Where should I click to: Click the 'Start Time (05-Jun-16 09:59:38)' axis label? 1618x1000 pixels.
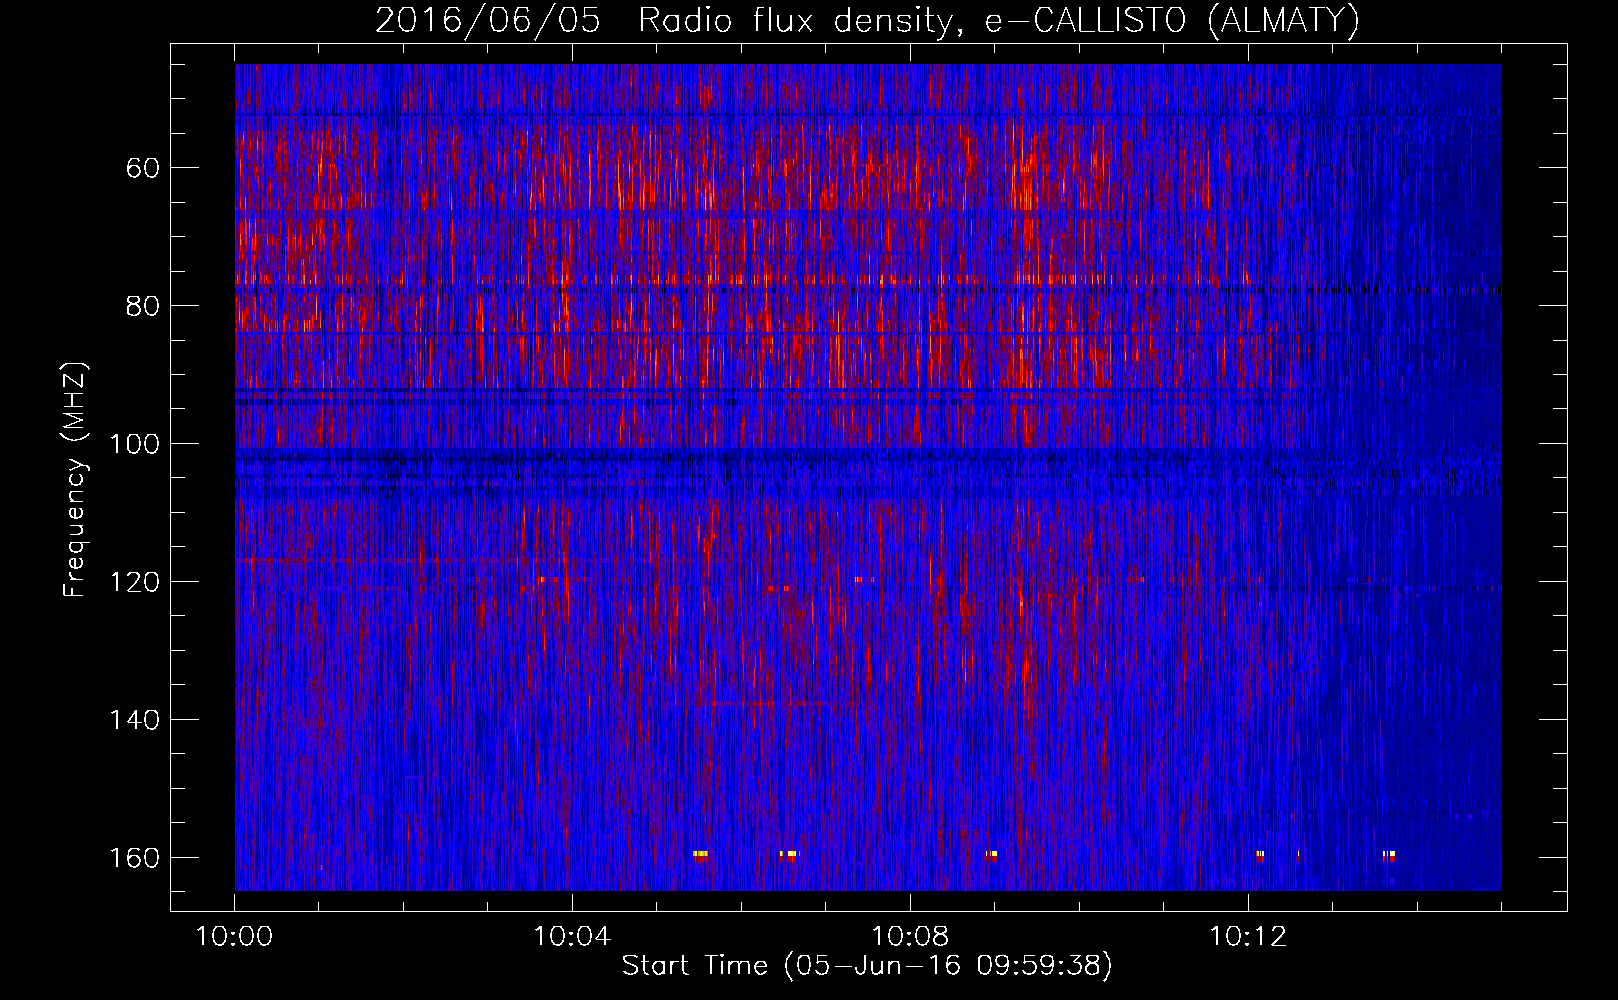pos(867,965)
